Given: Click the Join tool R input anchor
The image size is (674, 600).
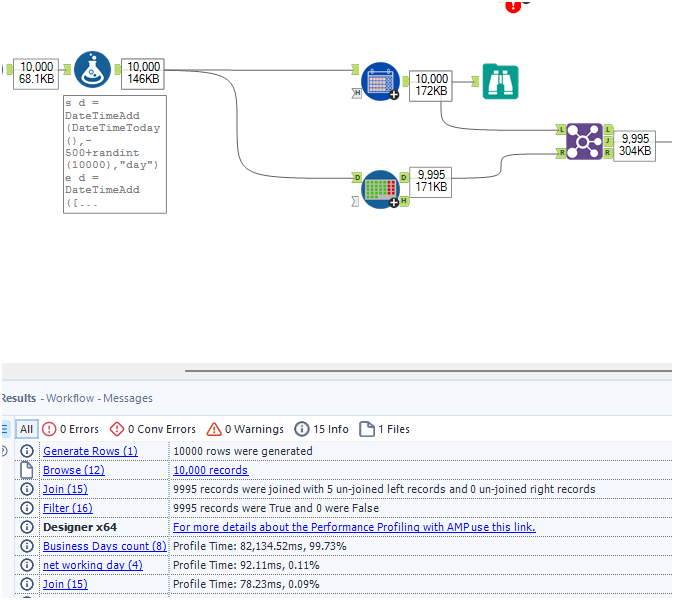Looking at the screenshot, I should tap(561, 153).
